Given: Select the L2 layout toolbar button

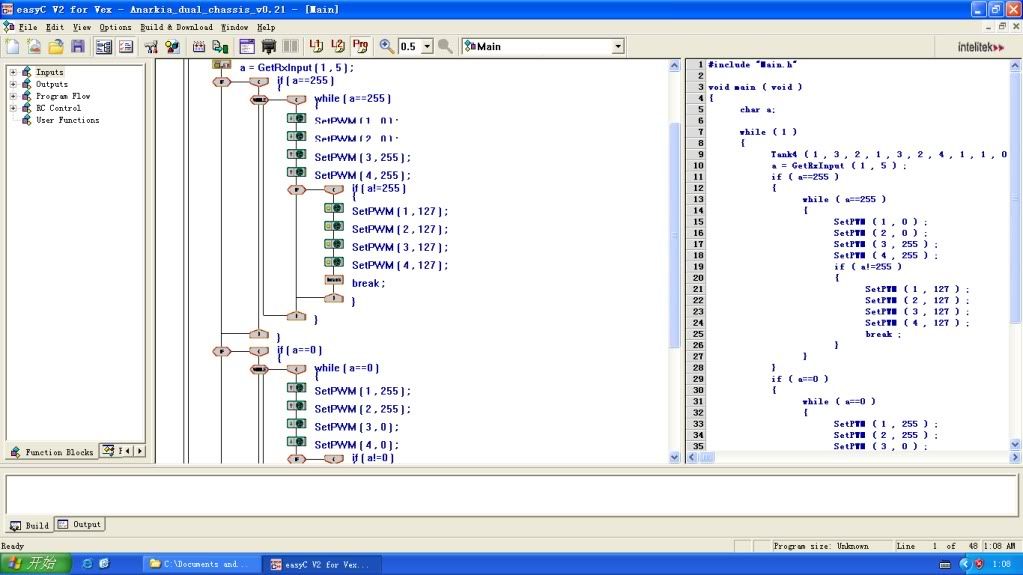Looking at the screenshot, I should [x=338, y=46].
